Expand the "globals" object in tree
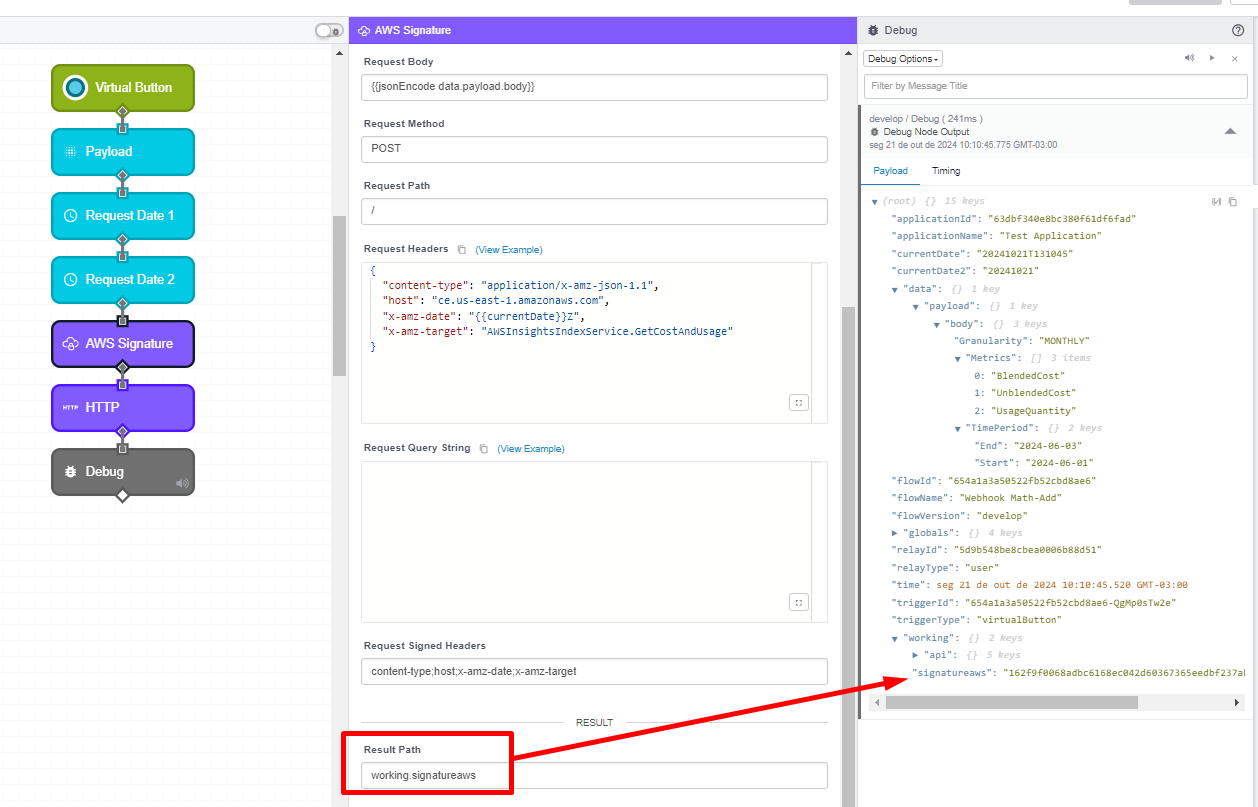 coord(896,533)
